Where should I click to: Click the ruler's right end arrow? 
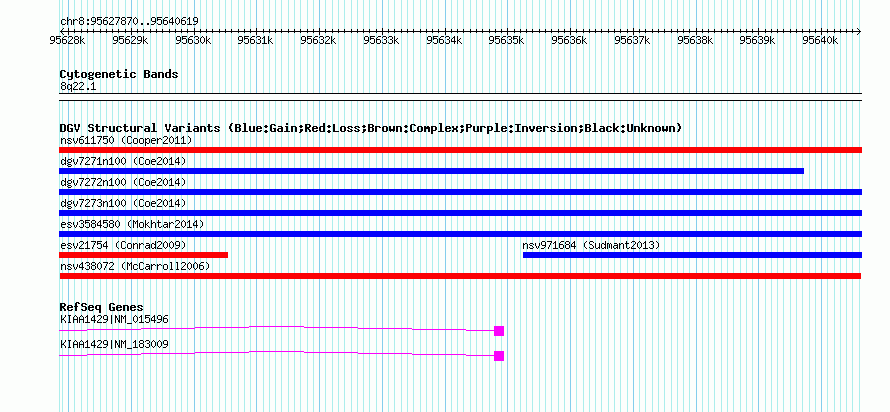[859, 31]
